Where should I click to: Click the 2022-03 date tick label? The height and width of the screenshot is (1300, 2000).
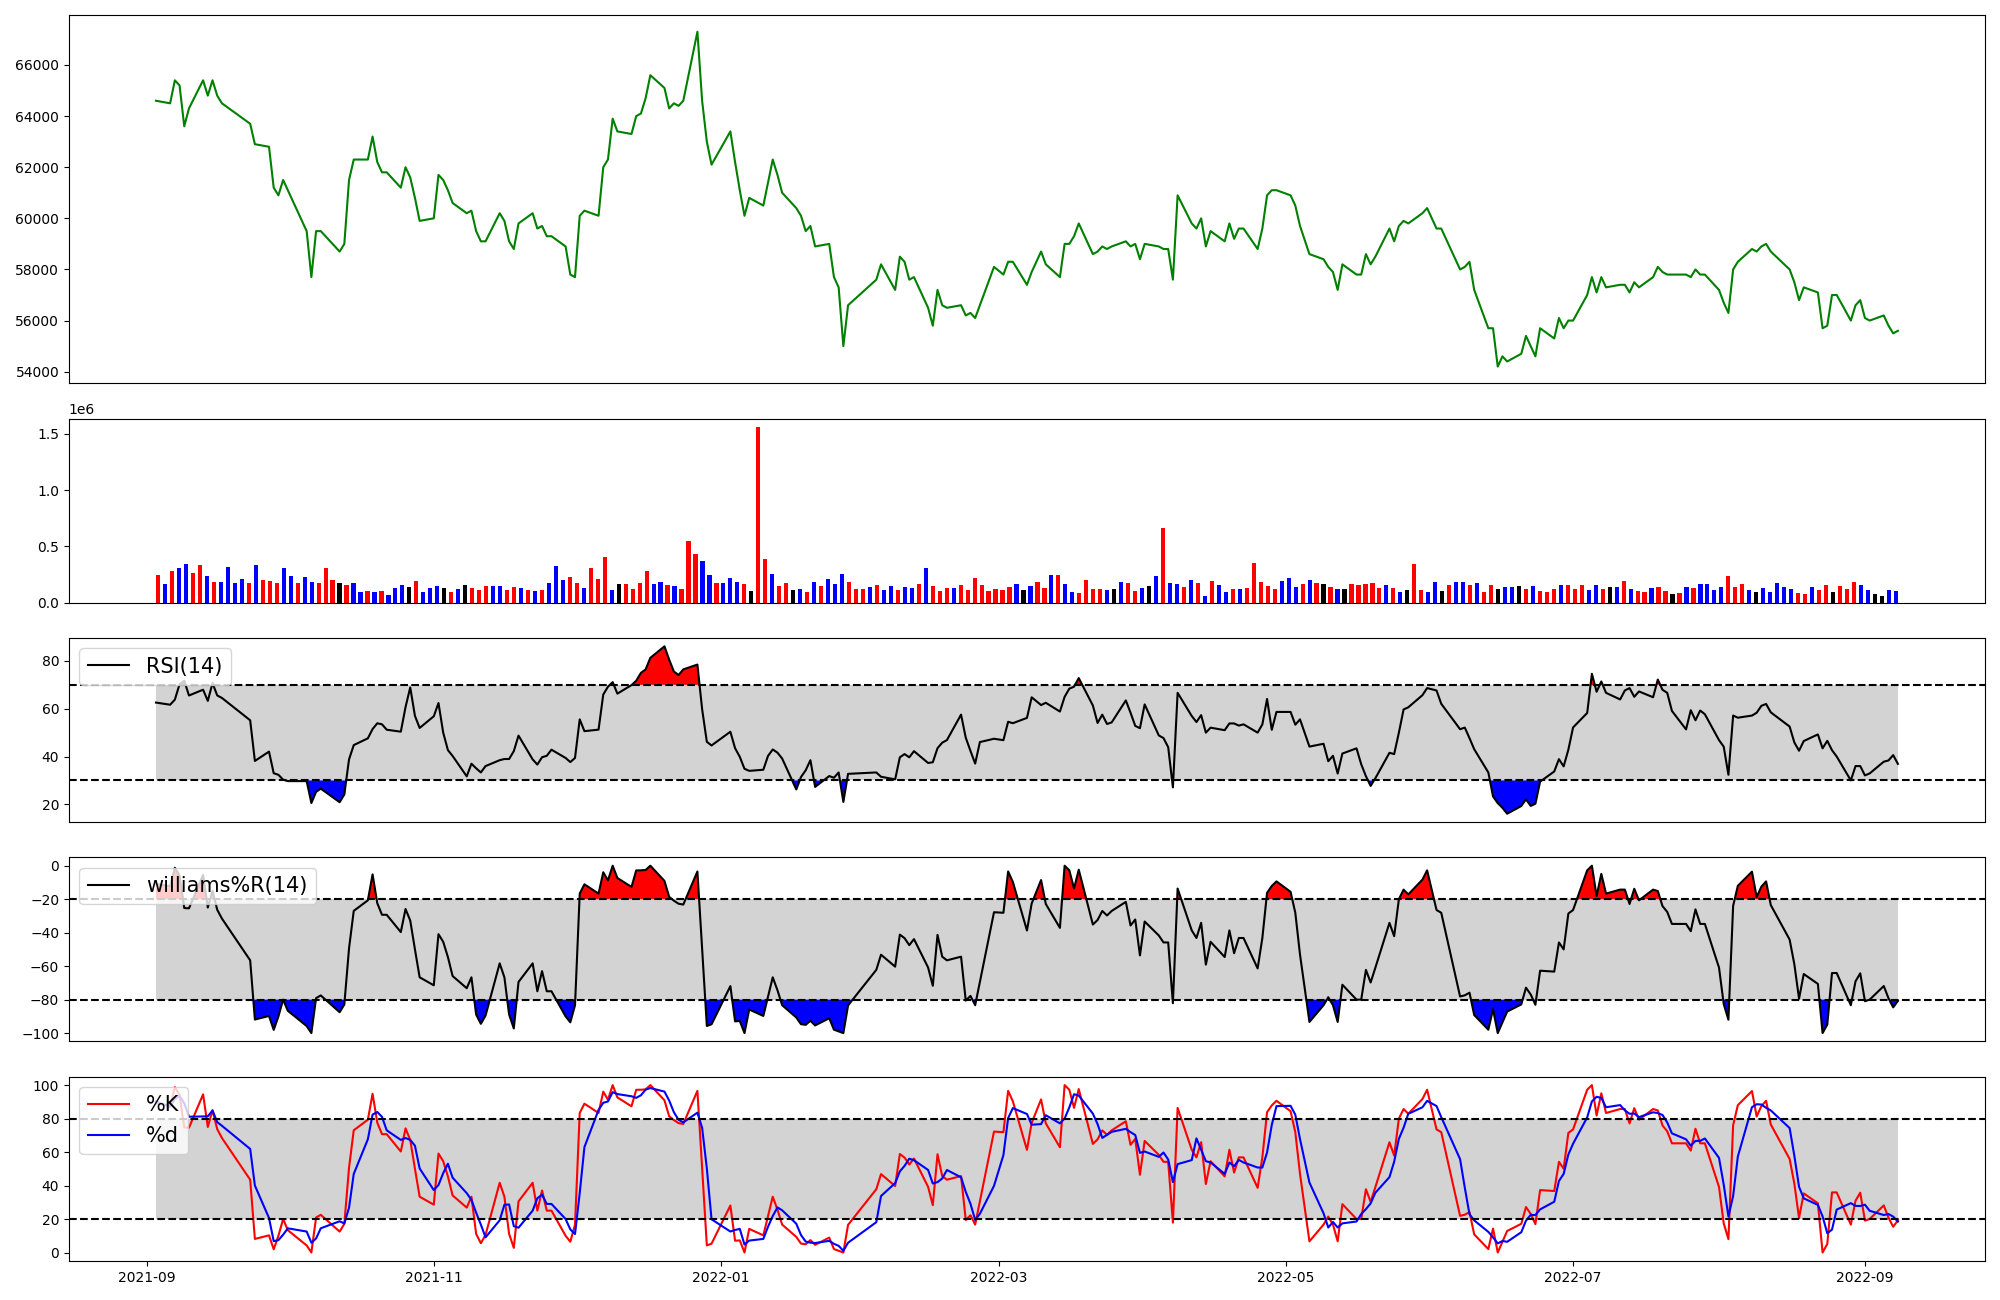pyautogui.click(x=999, y=1277)
